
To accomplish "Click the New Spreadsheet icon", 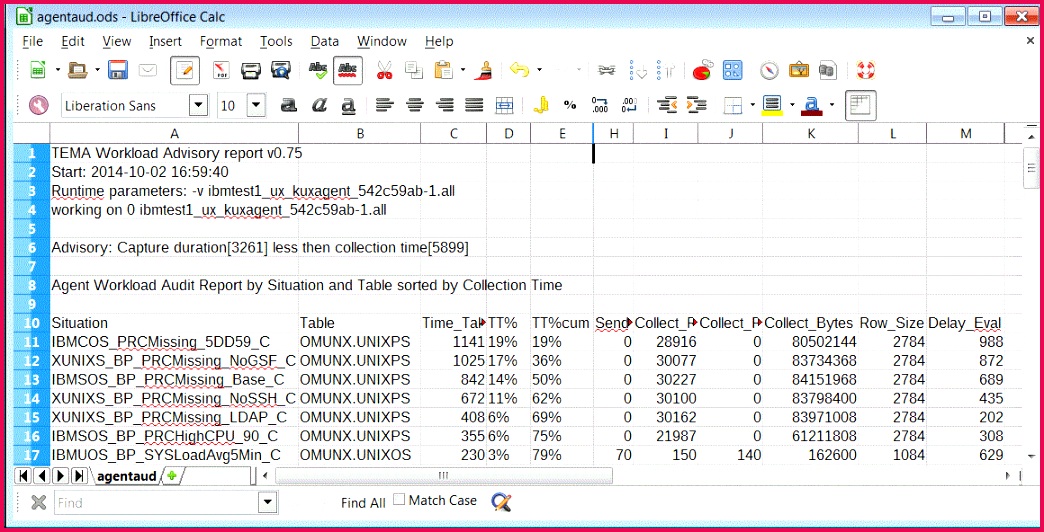I will [x=39, y=70].
